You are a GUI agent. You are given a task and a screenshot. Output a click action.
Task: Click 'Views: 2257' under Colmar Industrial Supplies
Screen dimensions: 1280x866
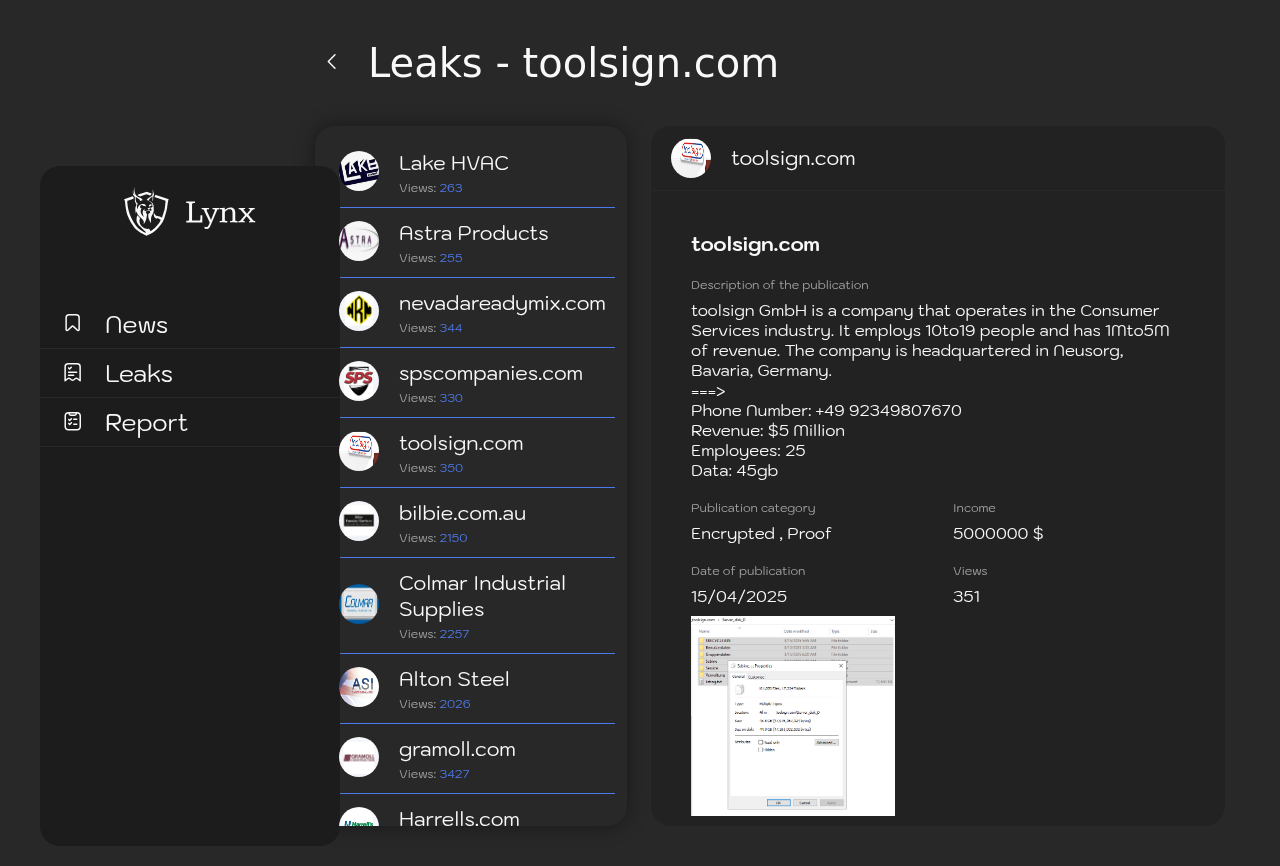(434, 634)
